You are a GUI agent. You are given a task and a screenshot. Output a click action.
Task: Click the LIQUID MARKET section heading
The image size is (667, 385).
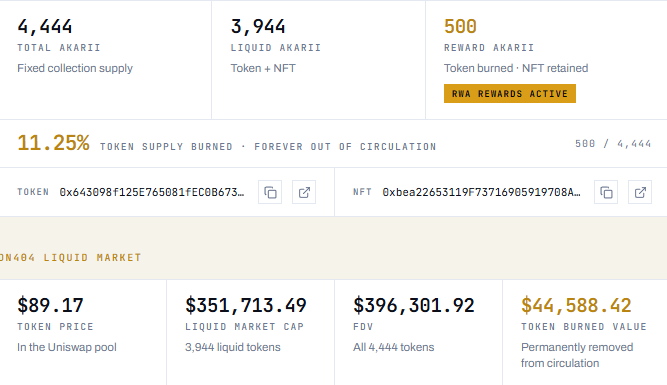[x=71, y=258]
